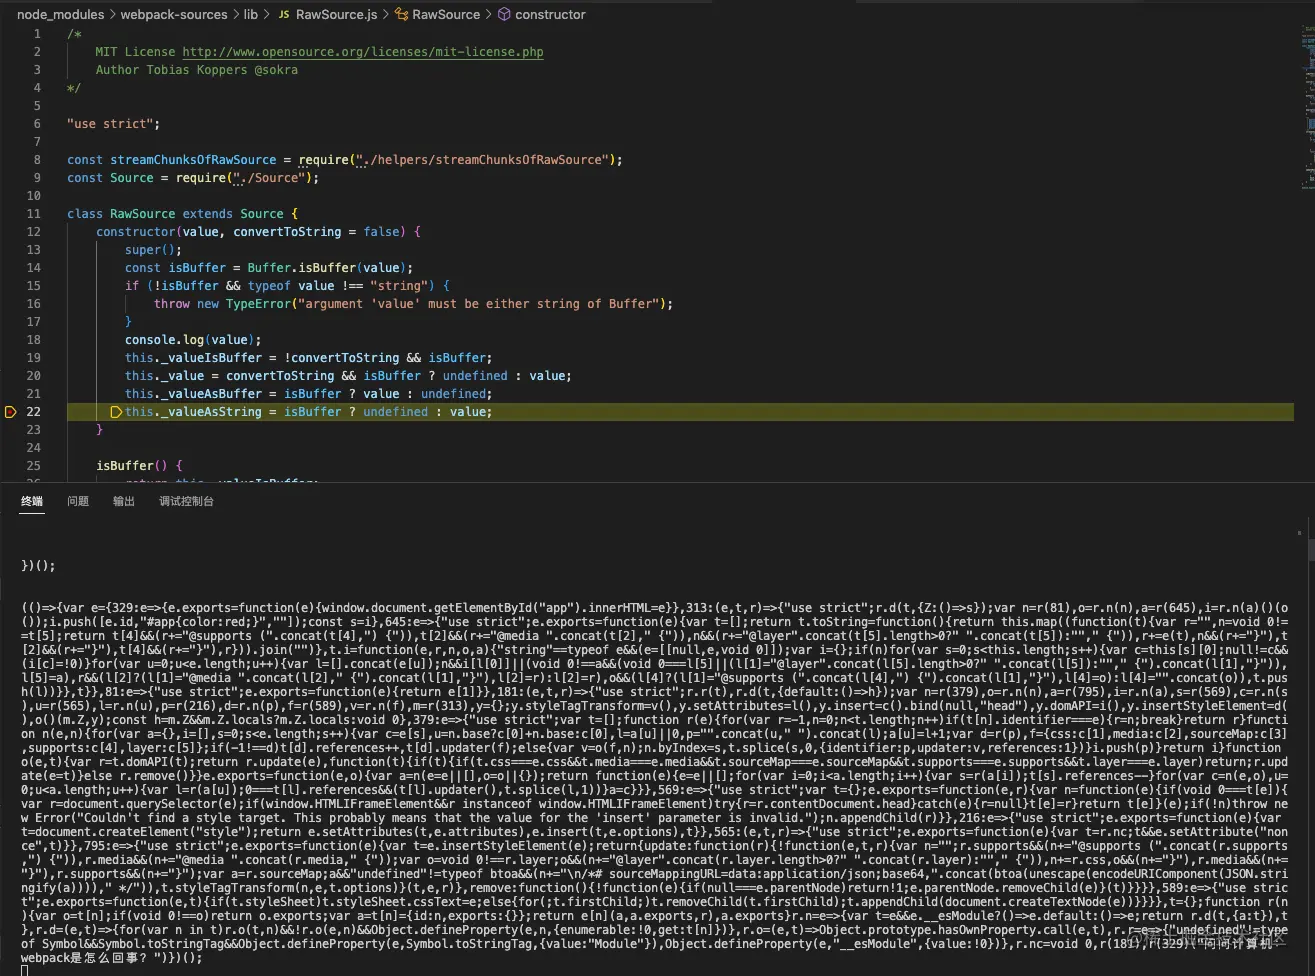Click the const isBuffer = Buffer.isBuffer line
This screenshot has height=976, width=1315.
269,268
